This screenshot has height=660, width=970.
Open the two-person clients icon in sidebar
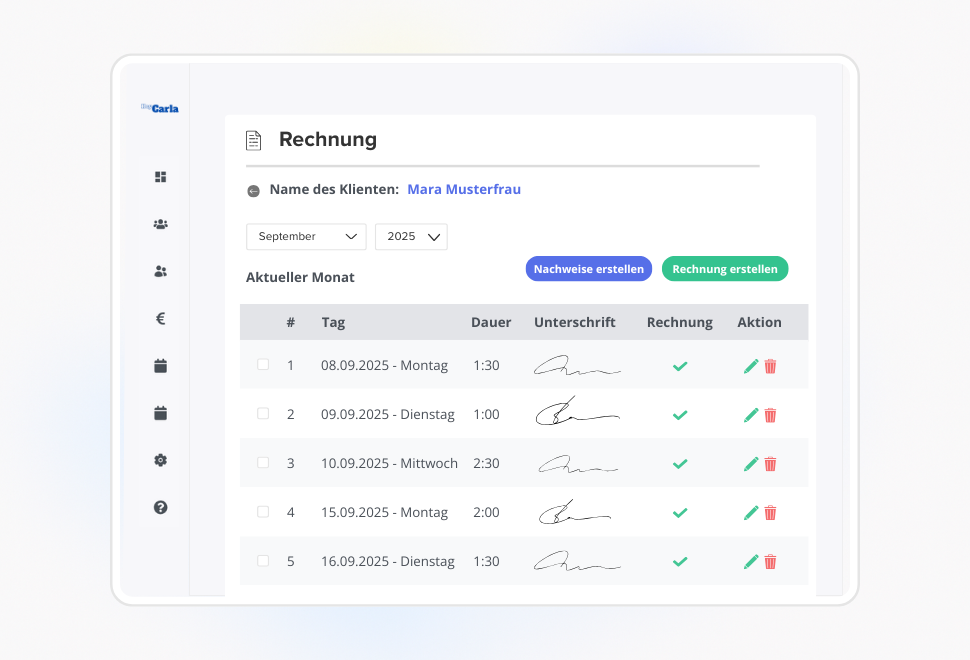click(x=160, y=271)
